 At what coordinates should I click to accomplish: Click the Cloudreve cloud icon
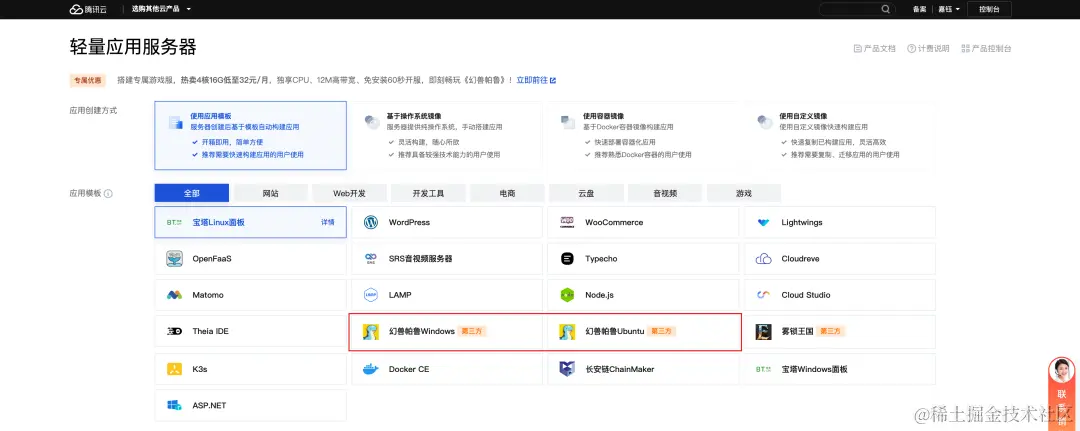tap(763, 259)
